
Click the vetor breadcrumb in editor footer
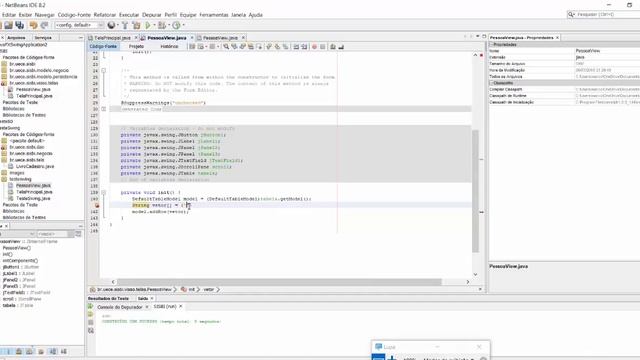pyautogui.click(x=209, y=289)
